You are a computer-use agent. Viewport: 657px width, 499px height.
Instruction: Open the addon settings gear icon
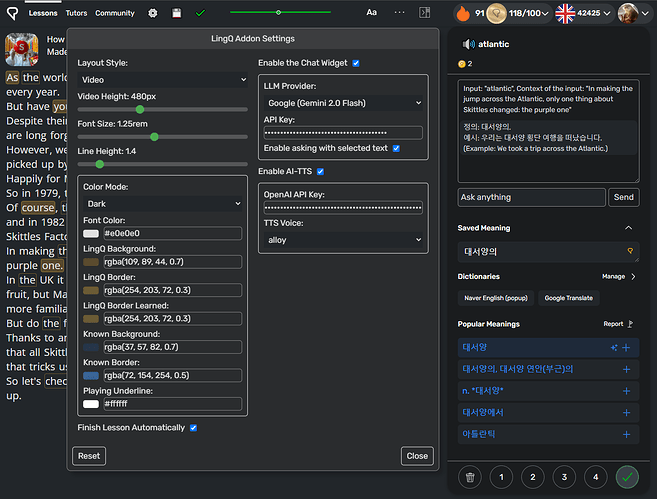153,13
